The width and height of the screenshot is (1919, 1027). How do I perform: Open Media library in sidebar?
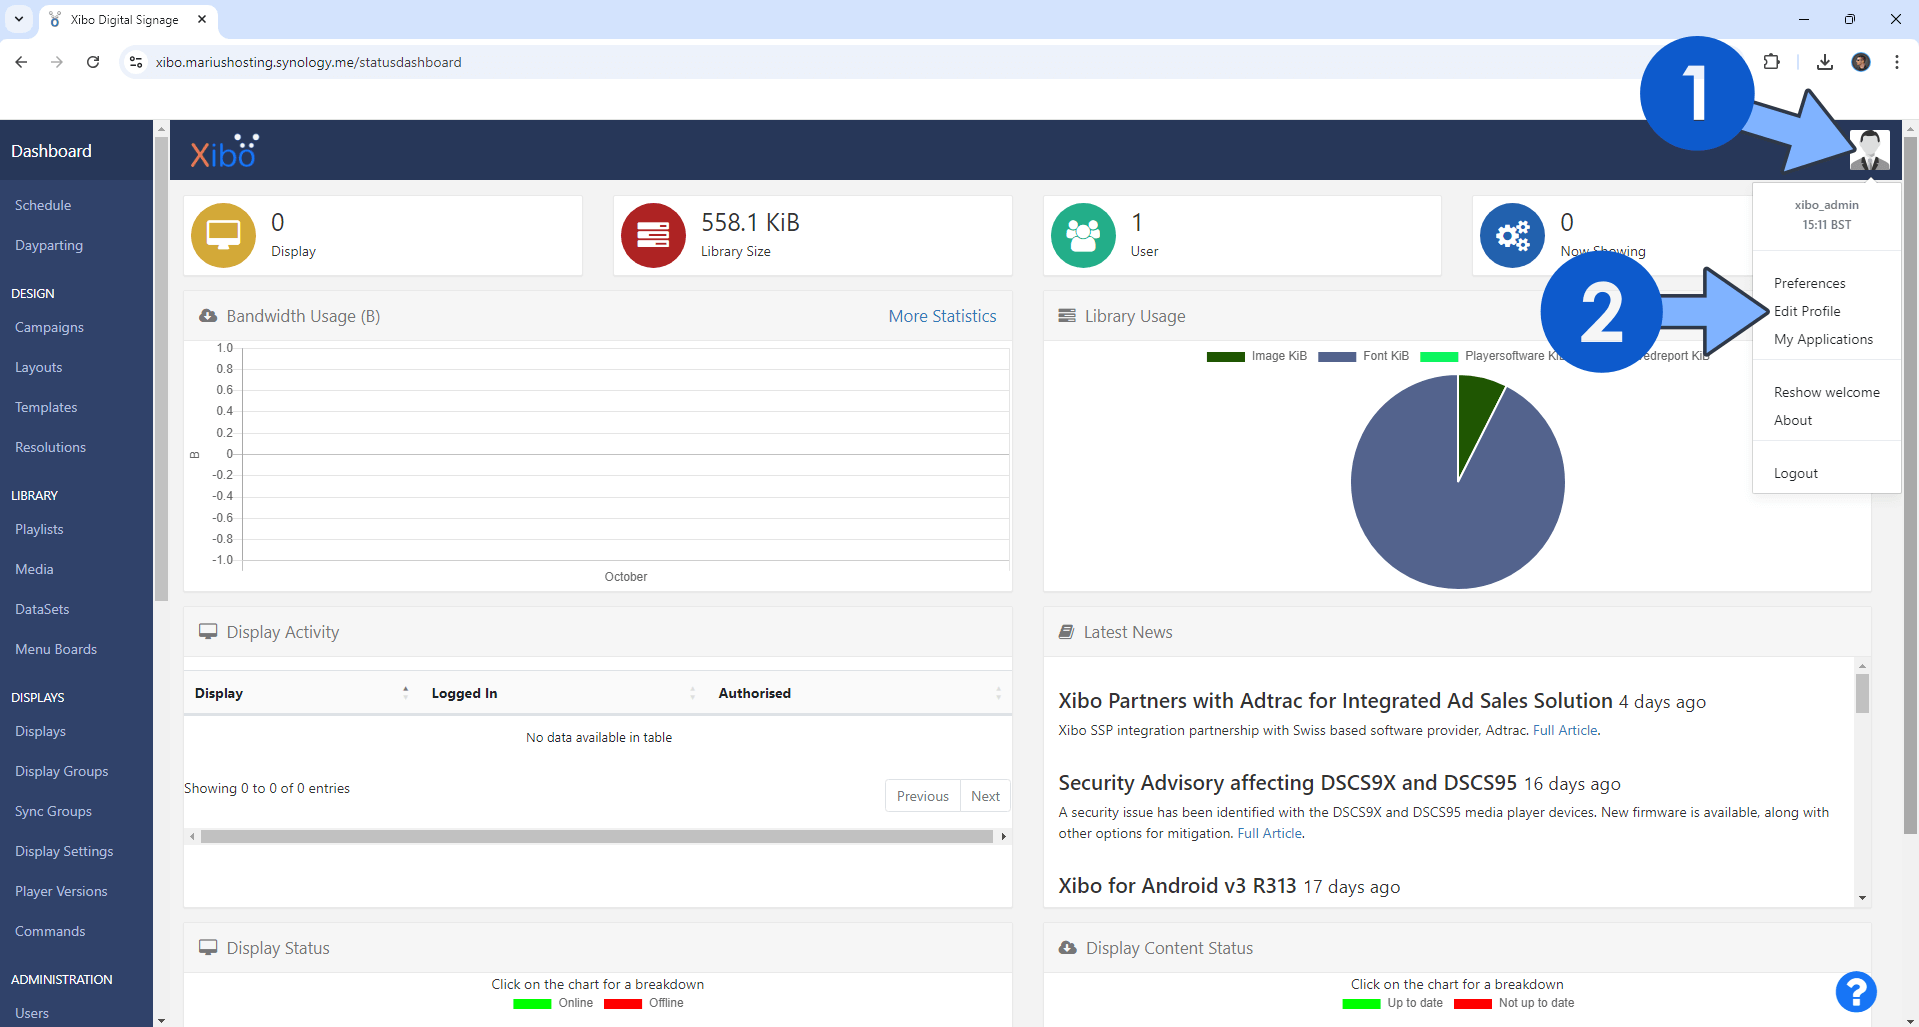[34, 569]
